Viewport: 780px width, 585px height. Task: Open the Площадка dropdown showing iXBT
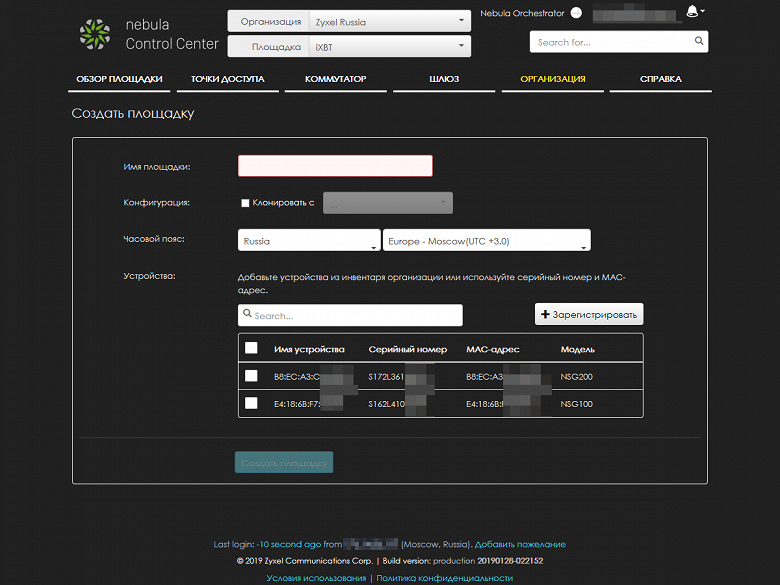390,47
